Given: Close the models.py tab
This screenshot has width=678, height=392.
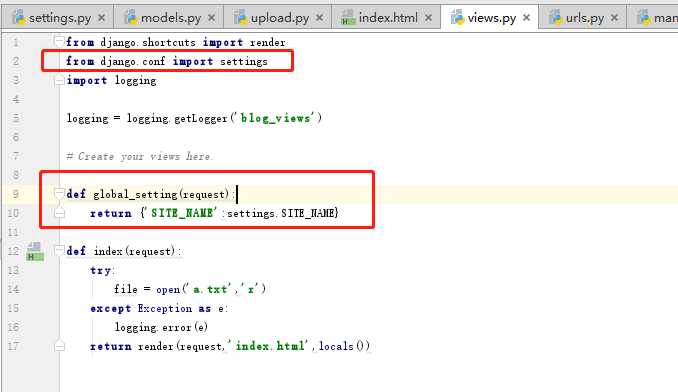Looking at the screenshot, I should tap(211, 18).
